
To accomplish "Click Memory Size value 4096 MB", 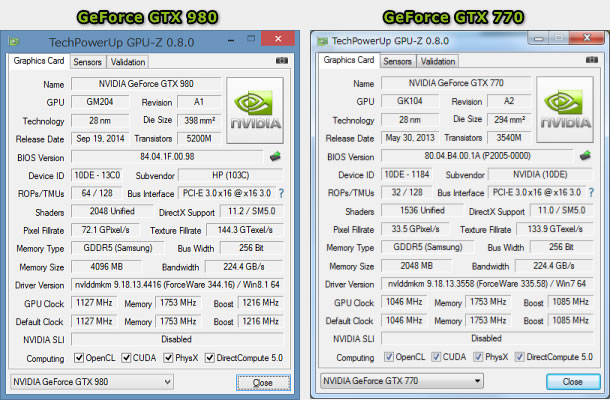I will coord(106,267).
